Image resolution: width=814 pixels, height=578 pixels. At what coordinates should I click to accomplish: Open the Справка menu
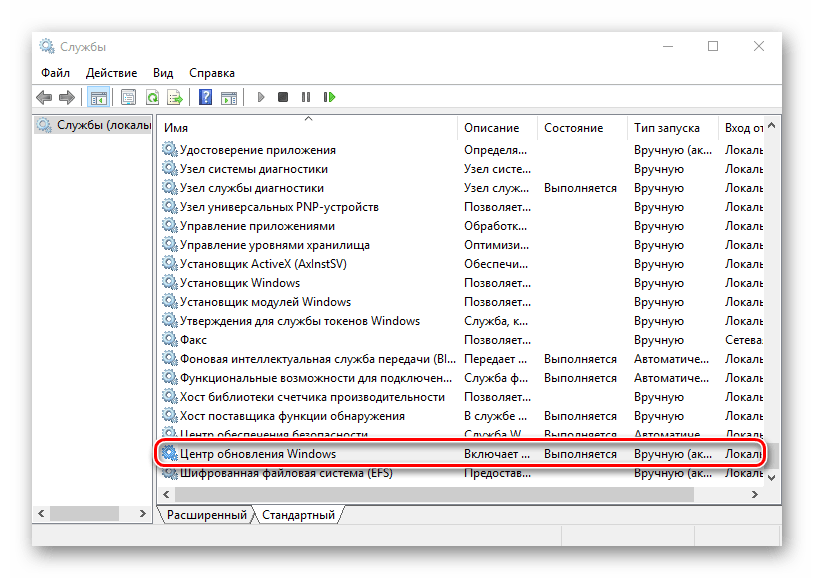click(211, 73)
